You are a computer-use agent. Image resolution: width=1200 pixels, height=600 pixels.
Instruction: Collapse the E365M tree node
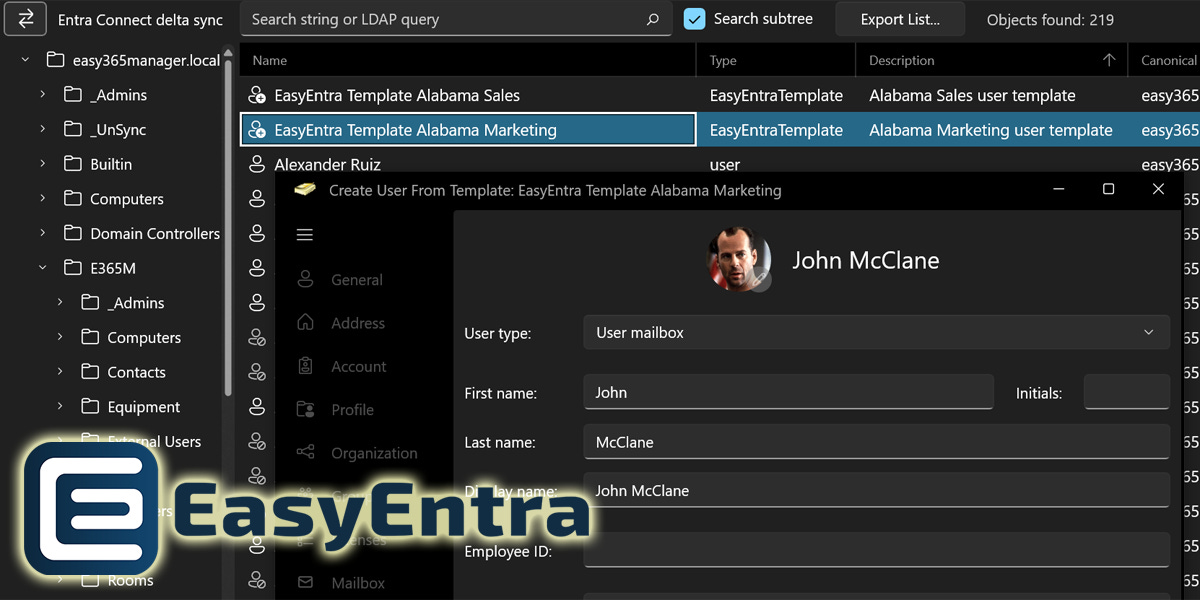click(42, 268)
